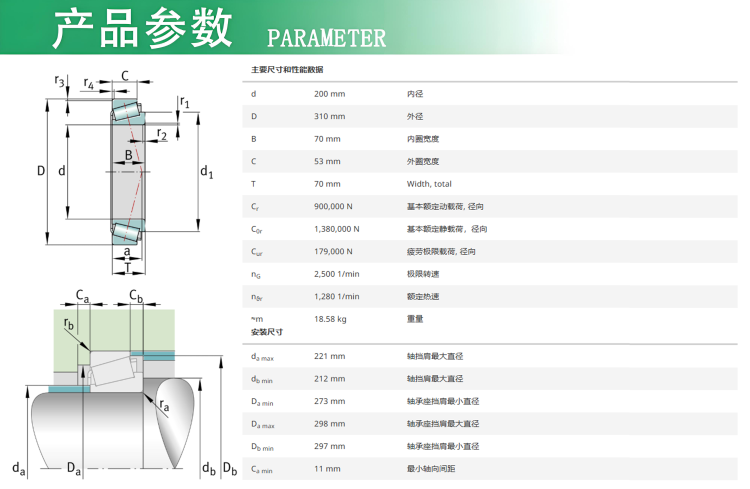Click the 900,000 N dynamic load value

click(336, 206)
